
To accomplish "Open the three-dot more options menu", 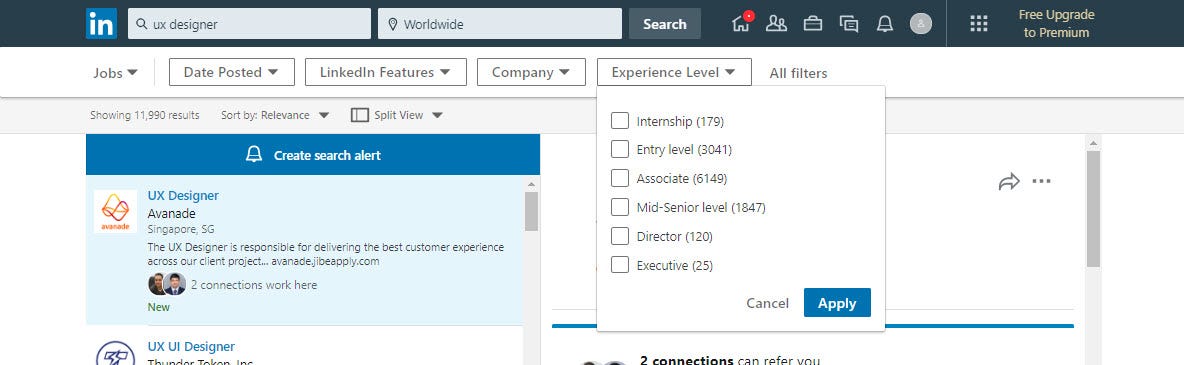I will [1041, 181].
